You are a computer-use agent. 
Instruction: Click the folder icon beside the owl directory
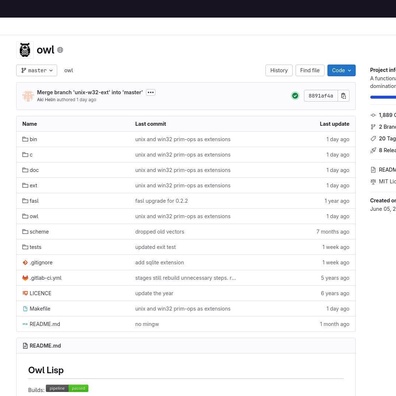tap(25, 216)
